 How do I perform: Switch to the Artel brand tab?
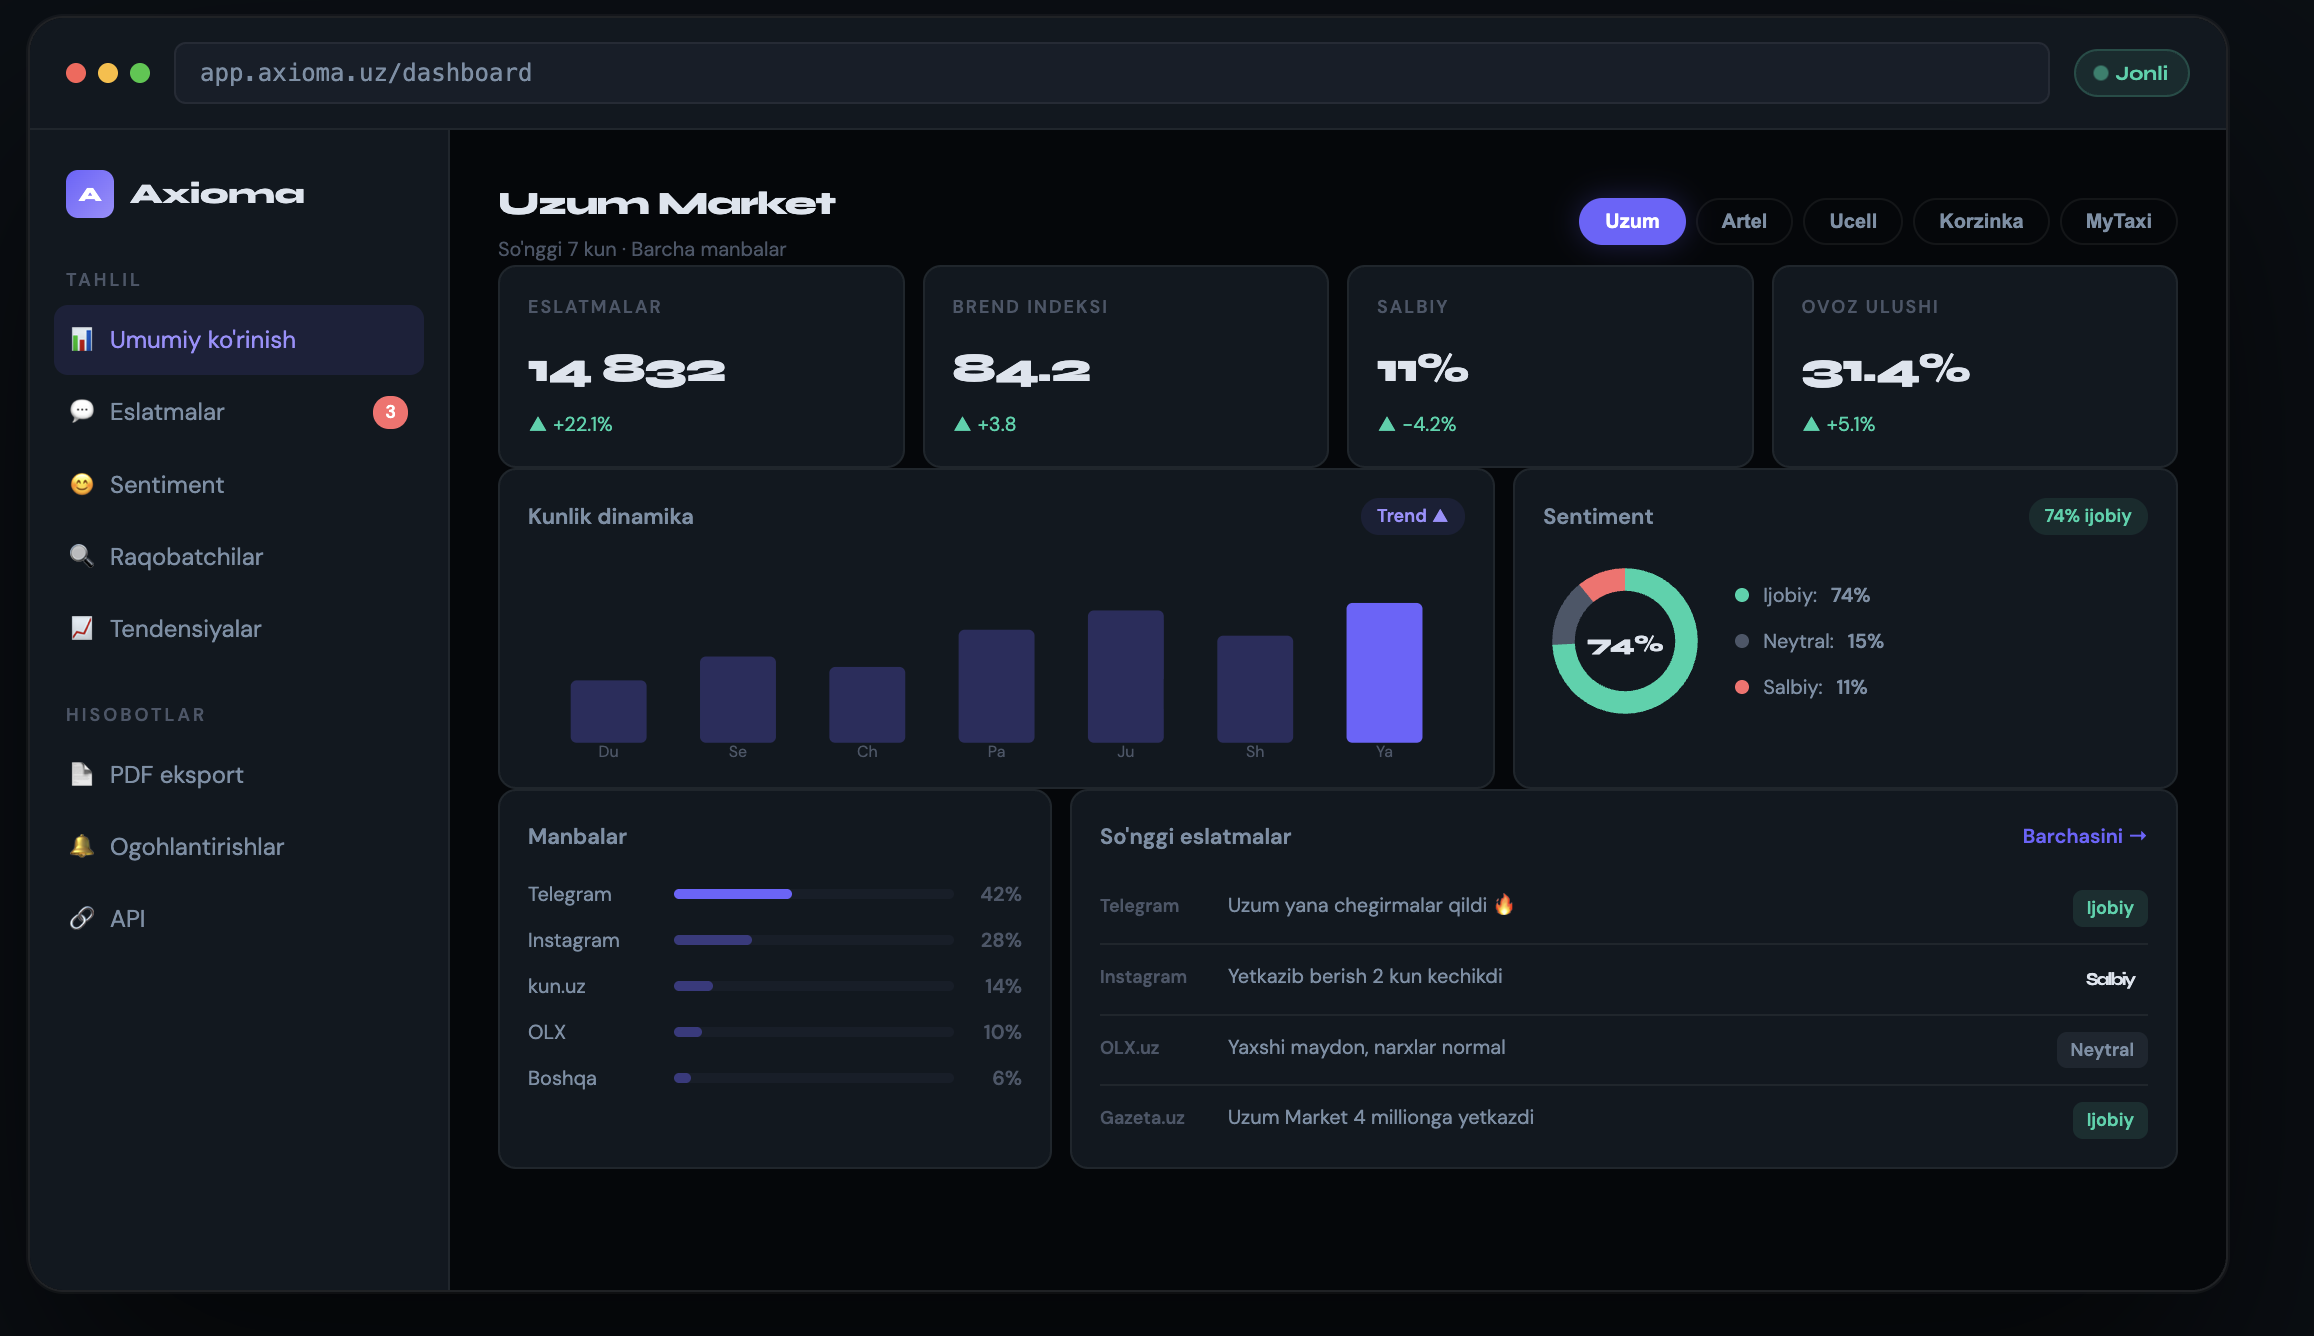(1744, 221)
